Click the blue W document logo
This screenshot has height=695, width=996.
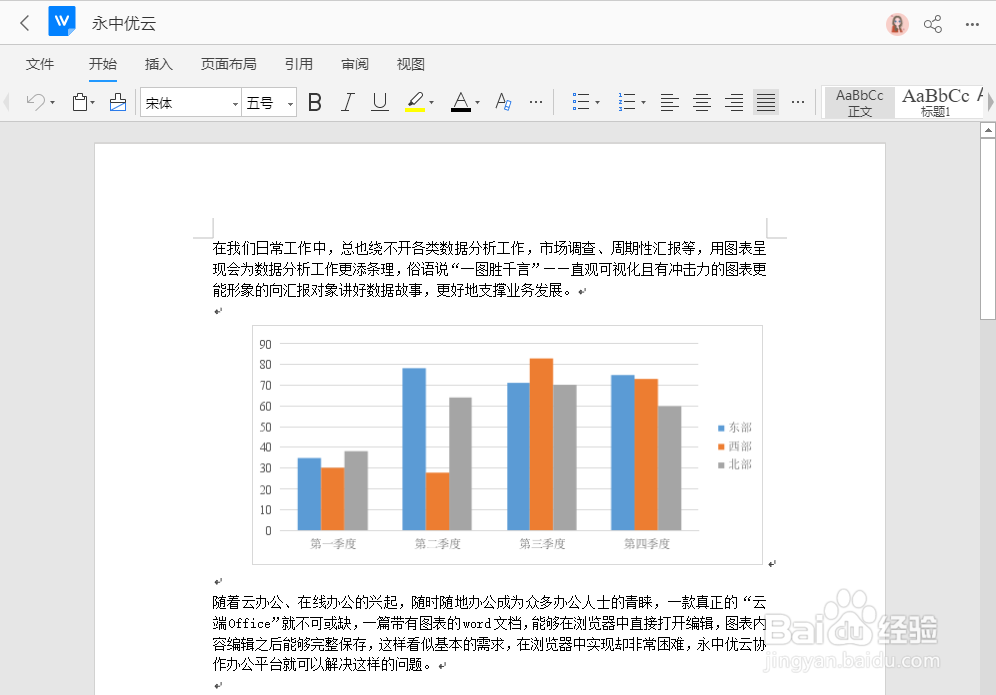62,22
